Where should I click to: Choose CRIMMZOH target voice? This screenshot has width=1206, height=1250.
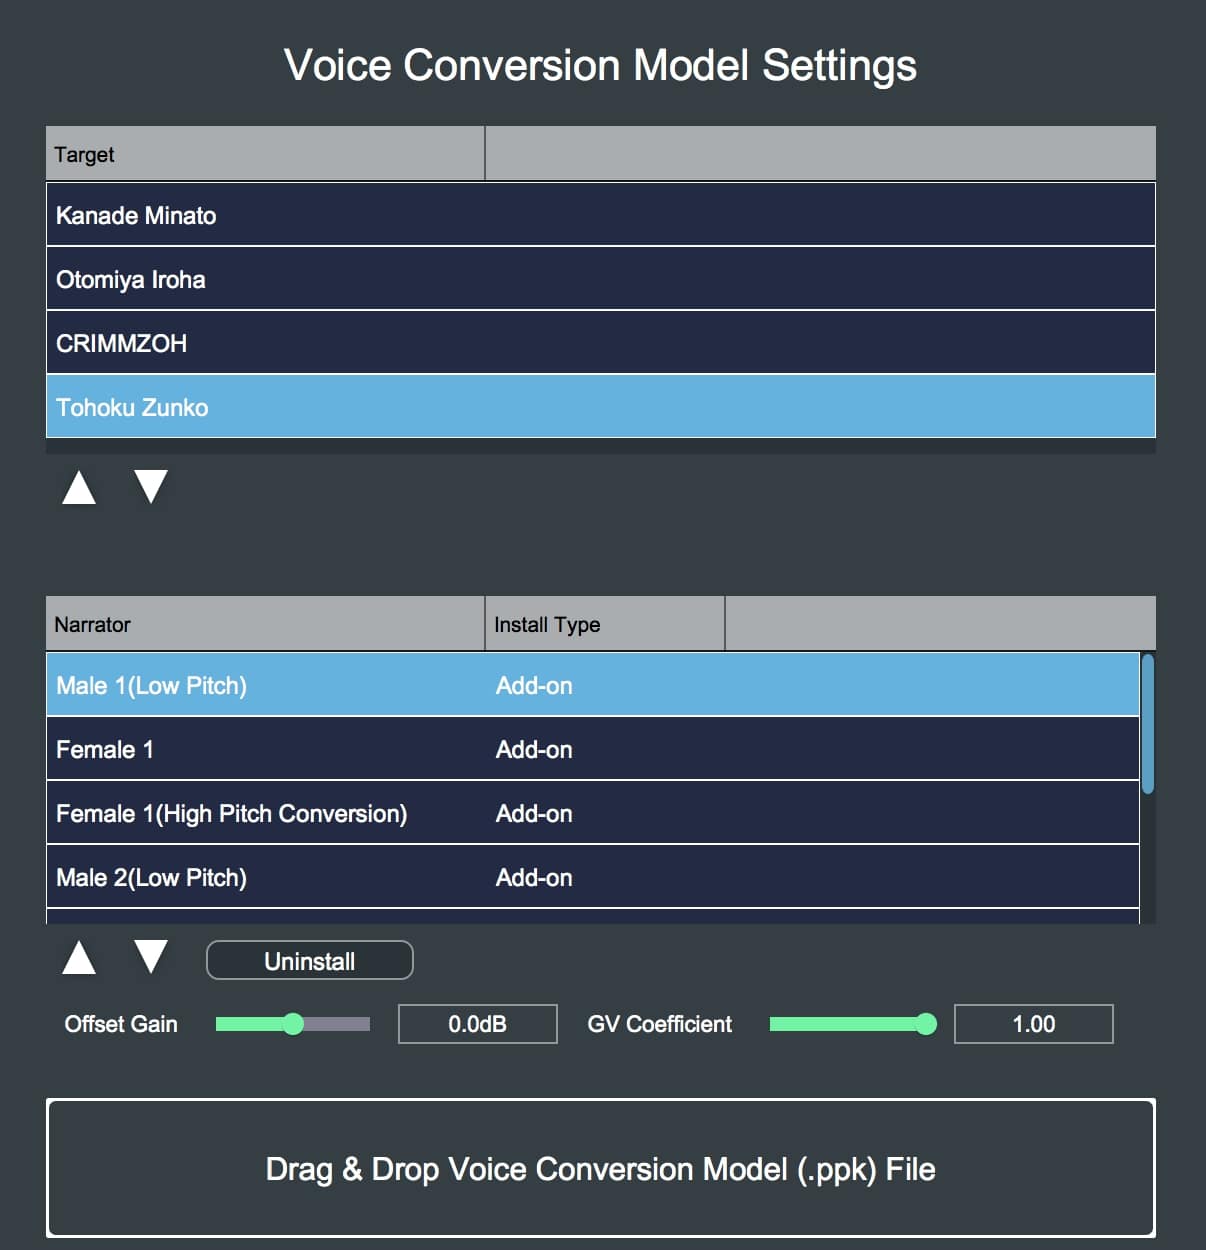(600, 343)
